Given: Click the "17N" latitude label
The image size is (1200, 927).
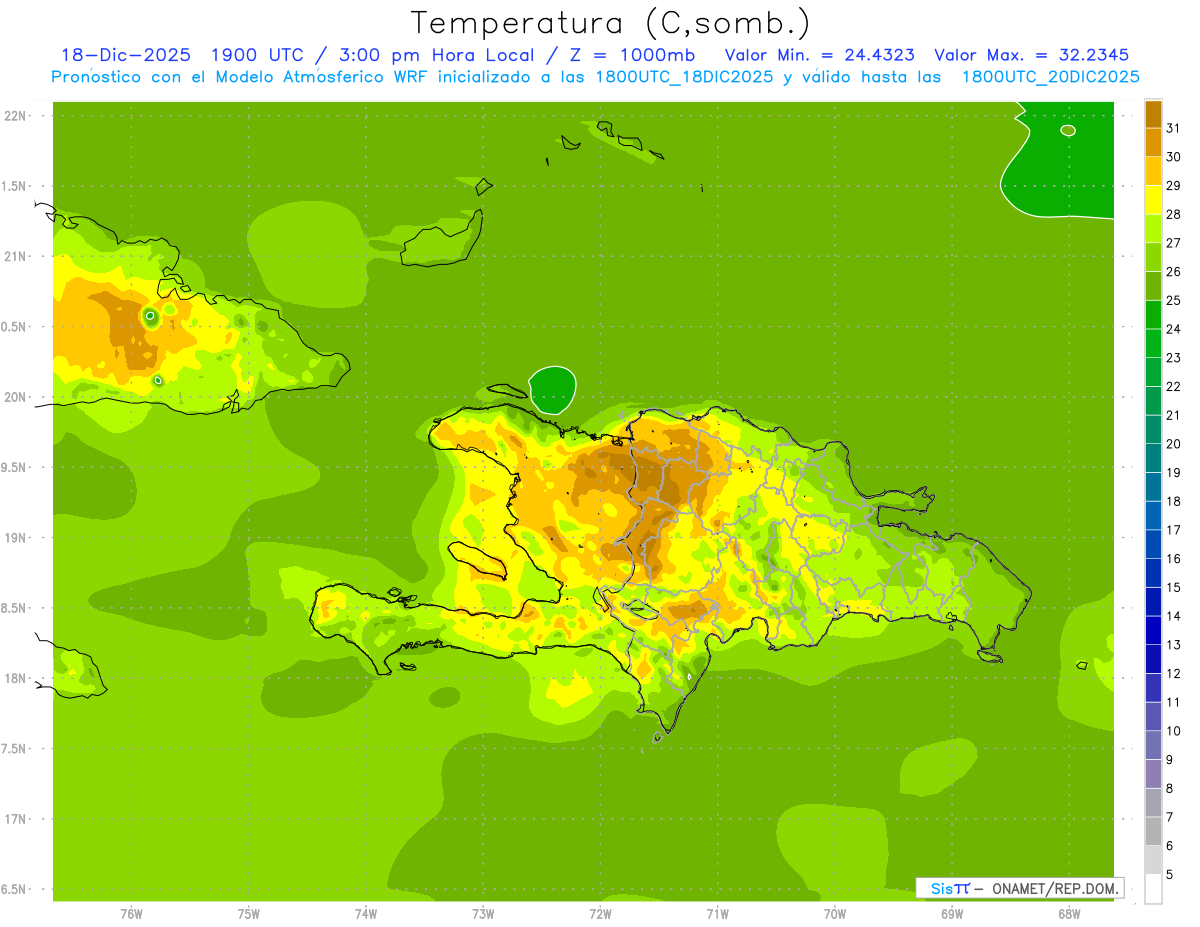Looking at the screenshot, I should pos(15,818).
